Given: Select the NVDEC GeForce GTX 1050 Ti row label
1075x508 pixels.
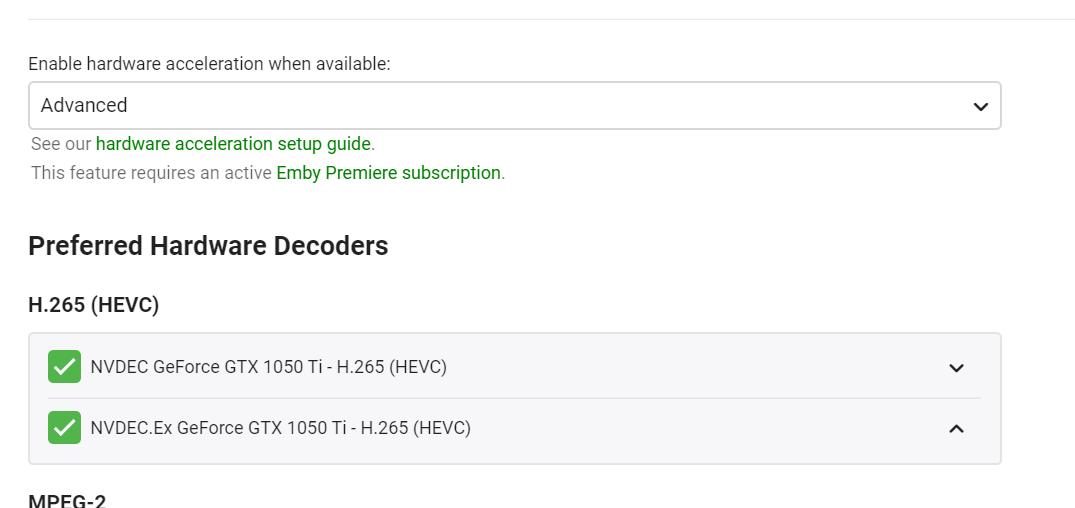Looking at the screenshot, I should click(x=269, y=367).
